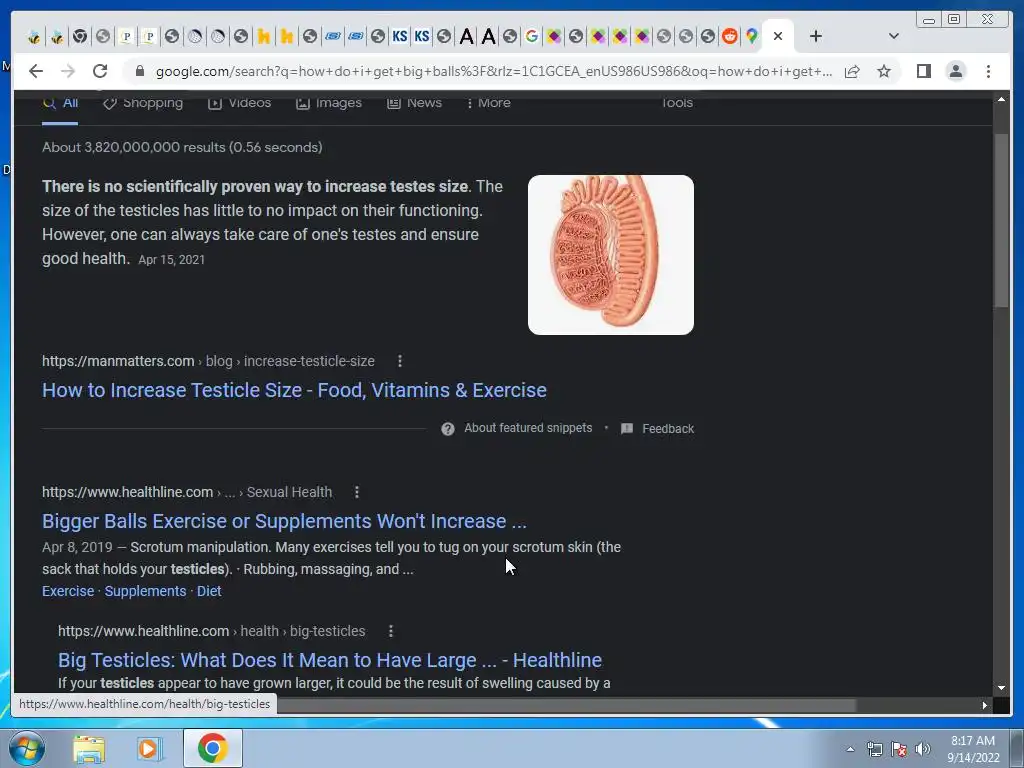Click the manmatters.com breadcrumb URL
Image resolution: width=1024 pixels, height=768 pixels.
coord(208,361)
